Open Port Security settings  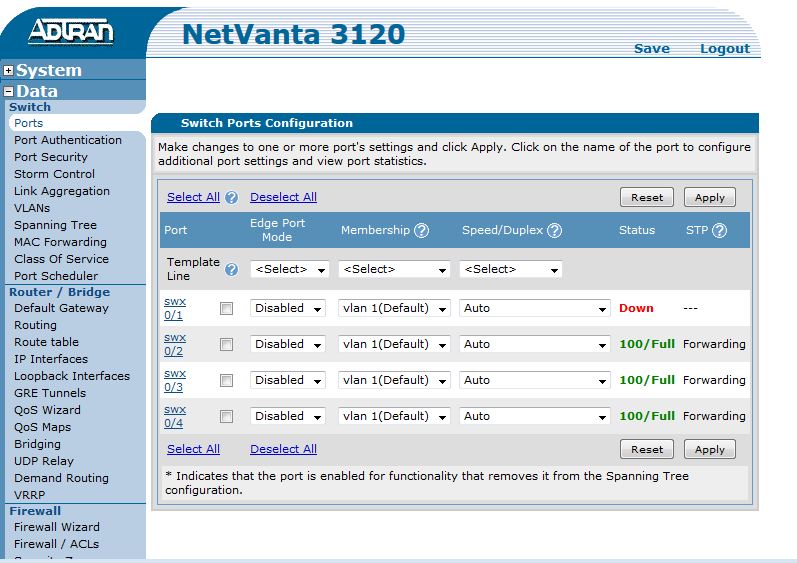pyautogui.click(x=51, y=158)
